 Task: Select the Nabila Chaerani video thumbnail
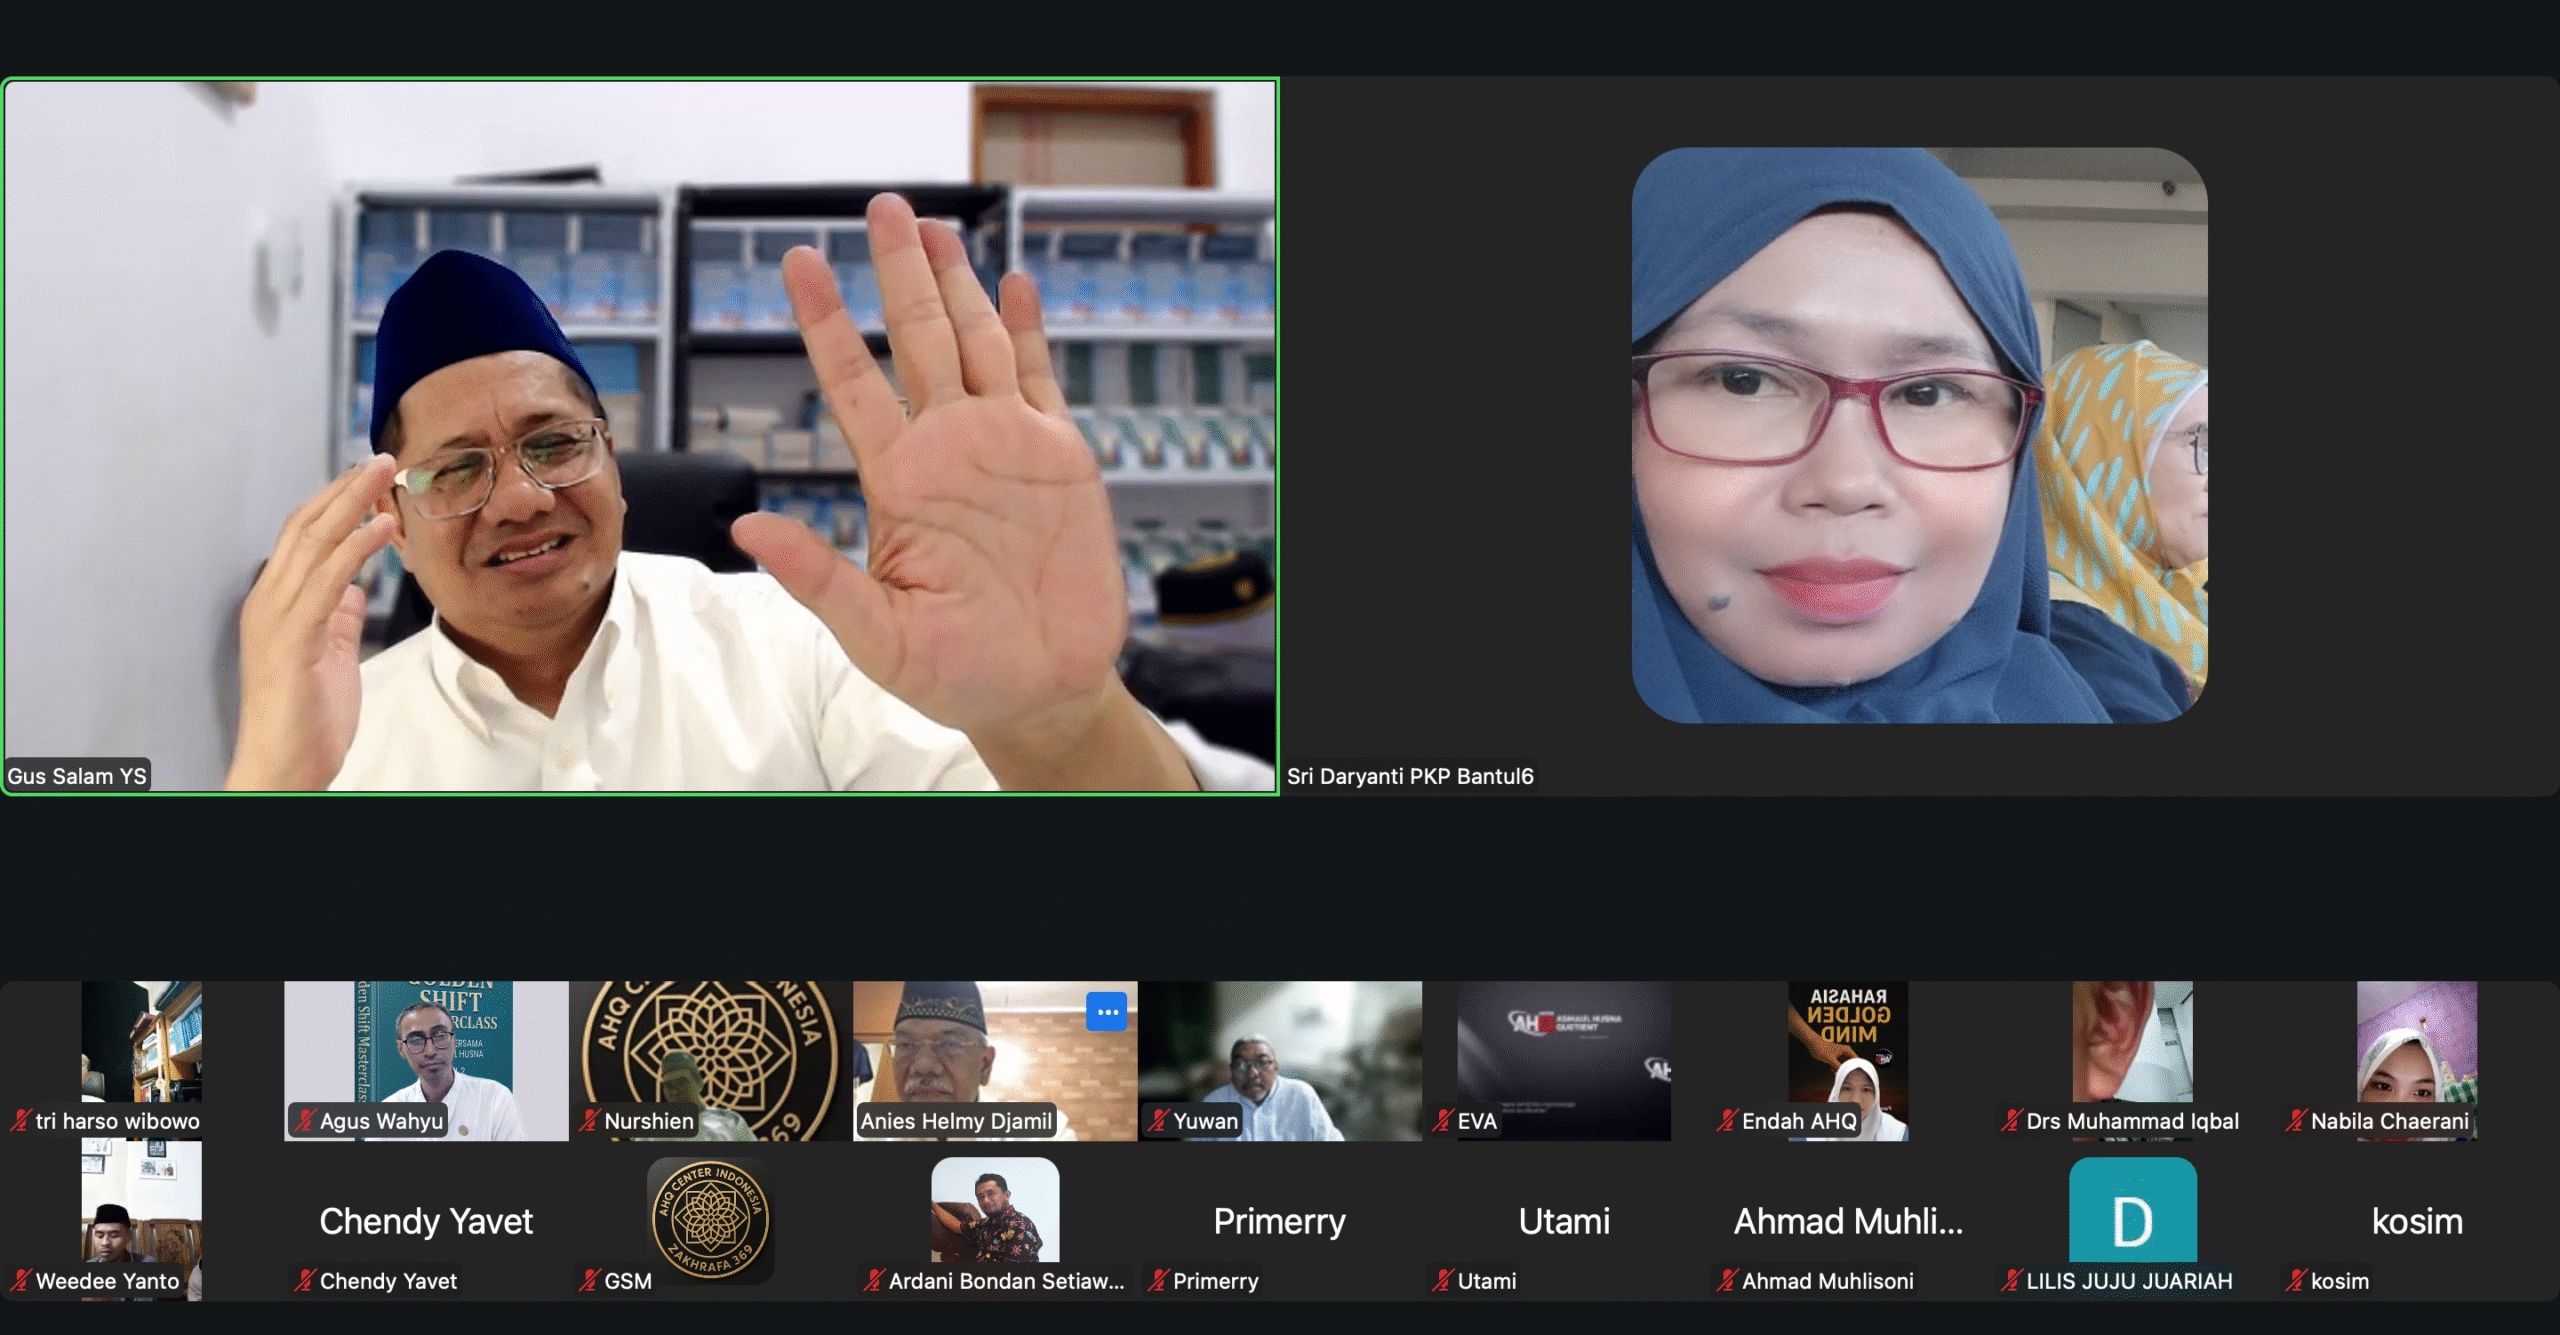(2416, 1050)
